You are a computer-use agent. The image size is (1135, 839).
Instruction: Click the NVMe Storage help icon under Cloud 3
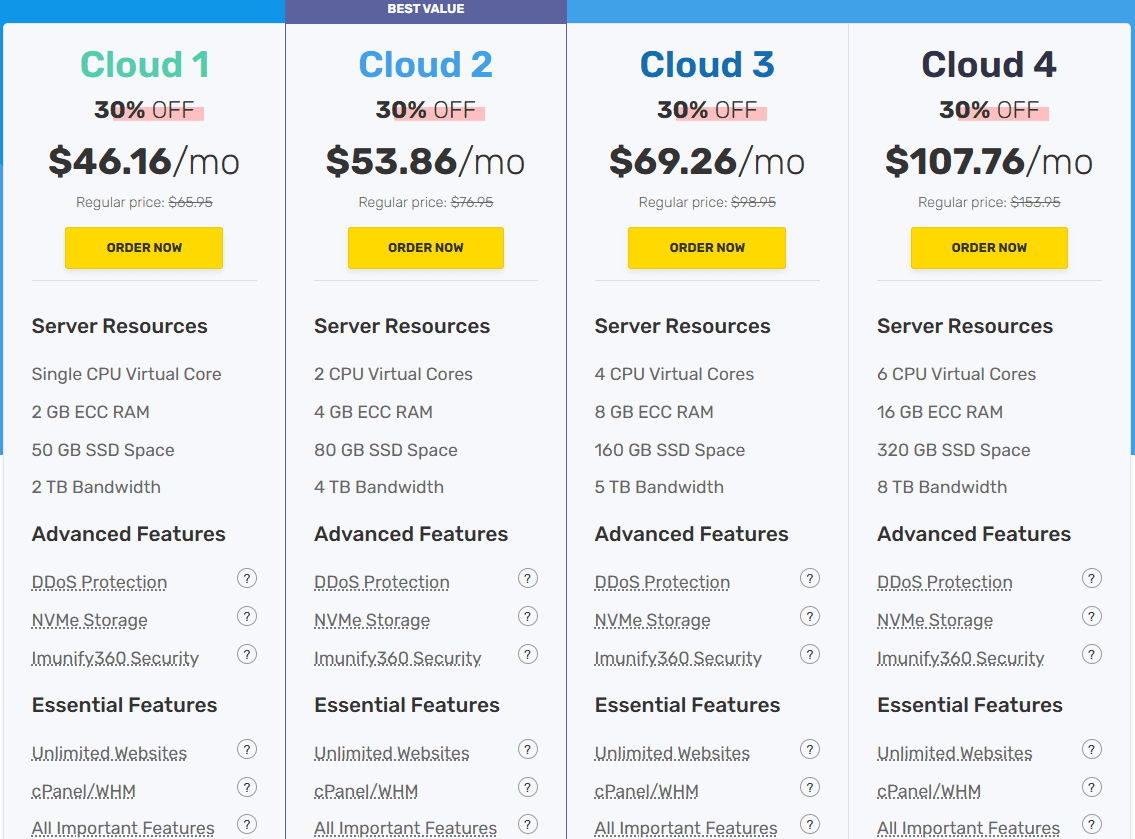(x=810, y=616)
